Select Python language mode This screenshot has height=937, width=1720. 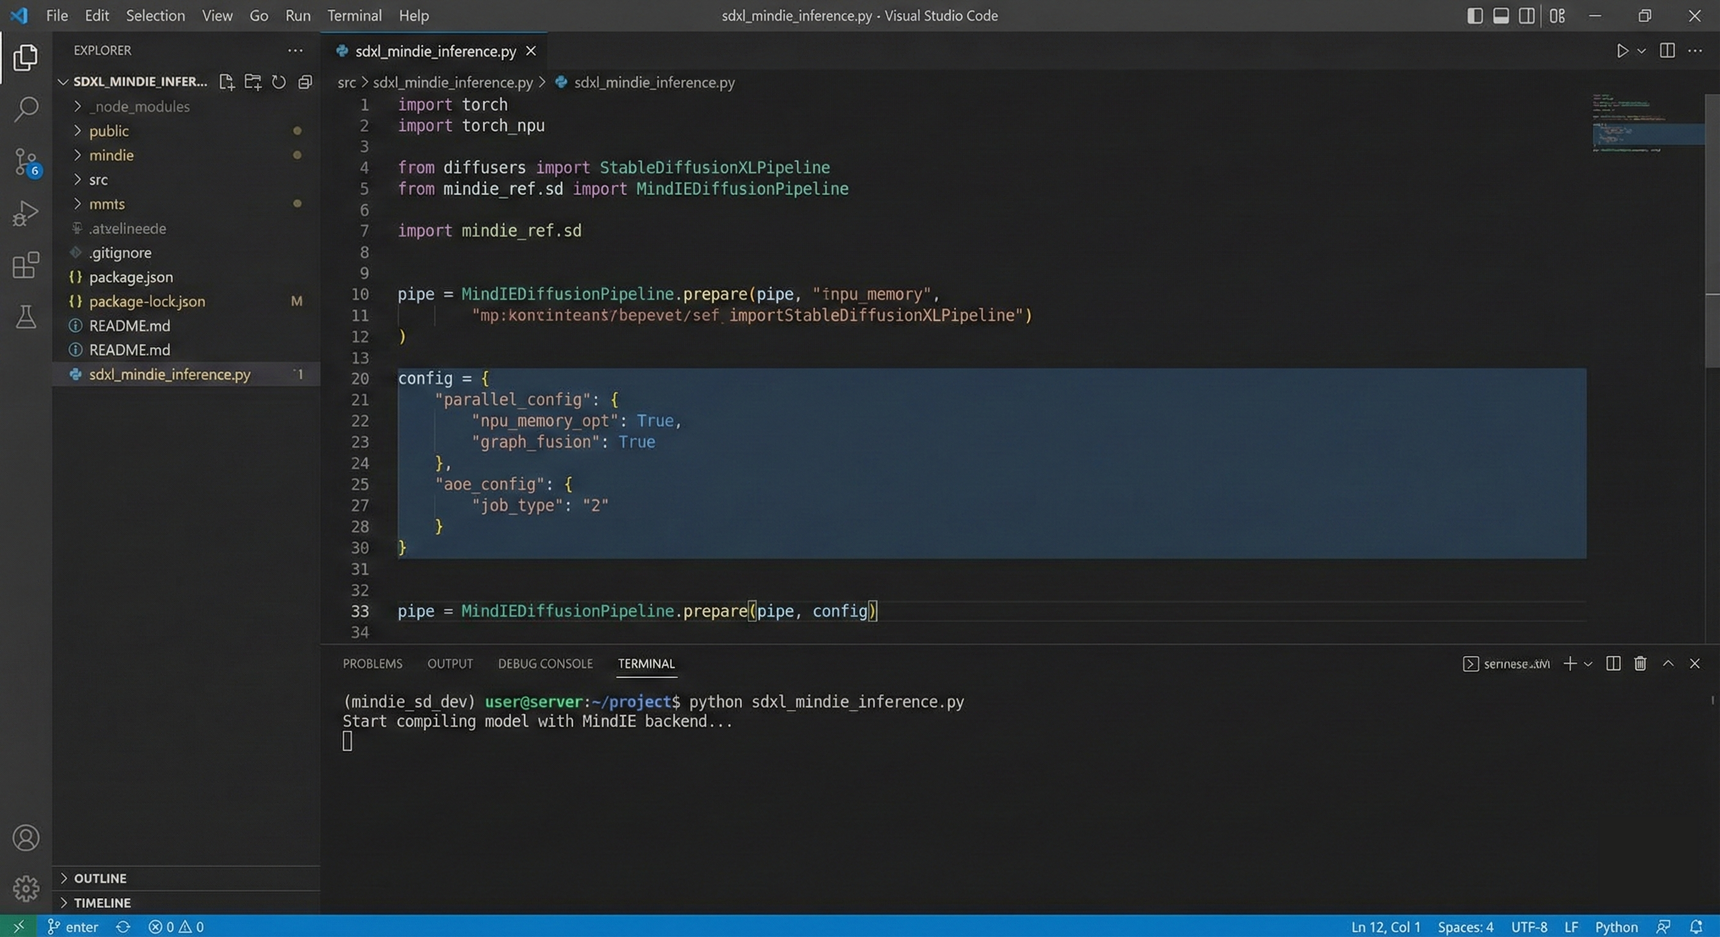1616,927
